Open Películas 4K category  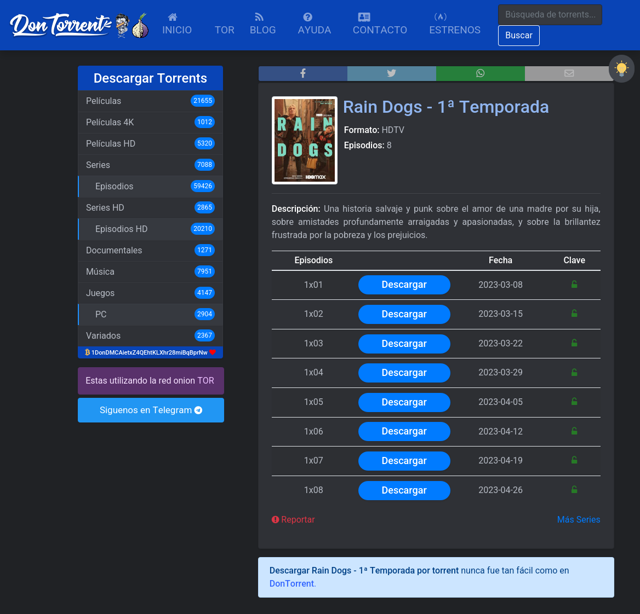click(x=110, y=122)
